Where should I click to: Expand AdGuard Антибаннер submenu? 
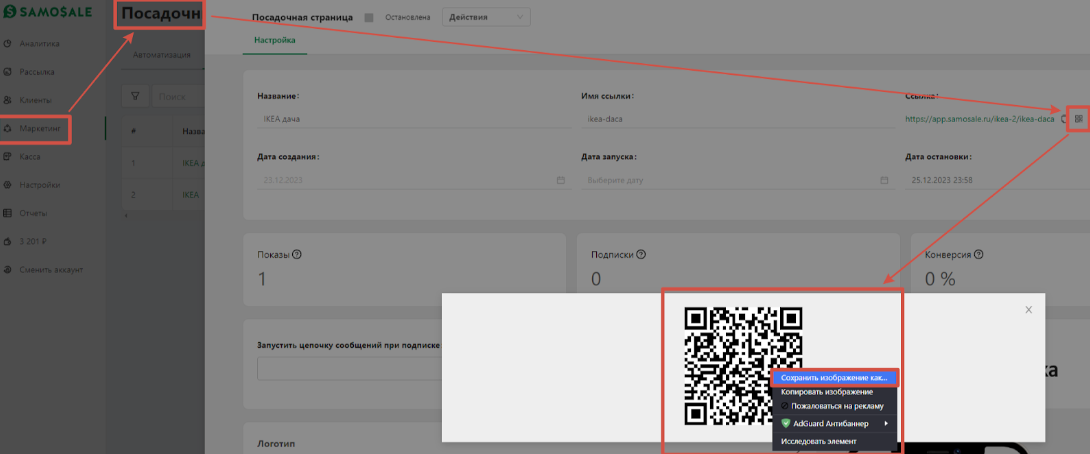[x=835, y=423]
